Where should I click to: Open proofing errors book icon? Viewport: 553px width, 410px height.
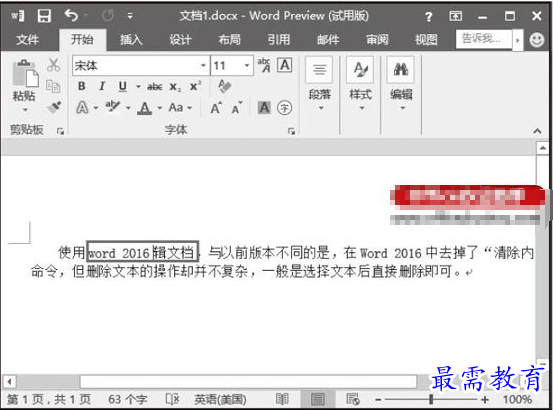172,399
